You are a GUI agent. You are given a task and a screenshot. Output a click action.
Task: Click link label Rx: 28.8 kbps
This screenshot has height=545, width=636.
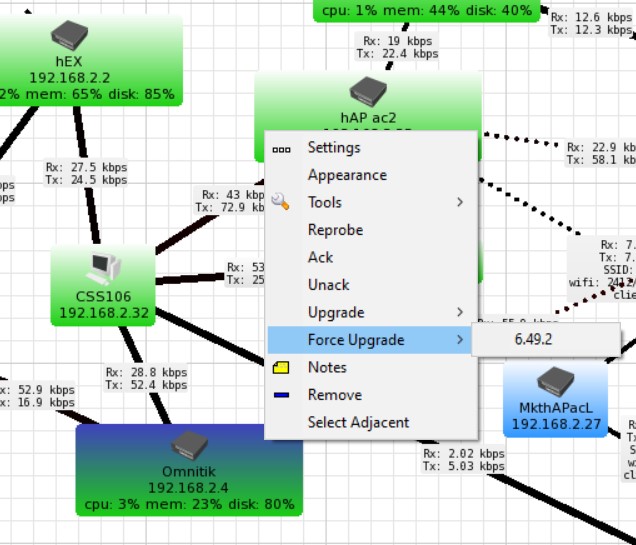[x=146, y=372]
